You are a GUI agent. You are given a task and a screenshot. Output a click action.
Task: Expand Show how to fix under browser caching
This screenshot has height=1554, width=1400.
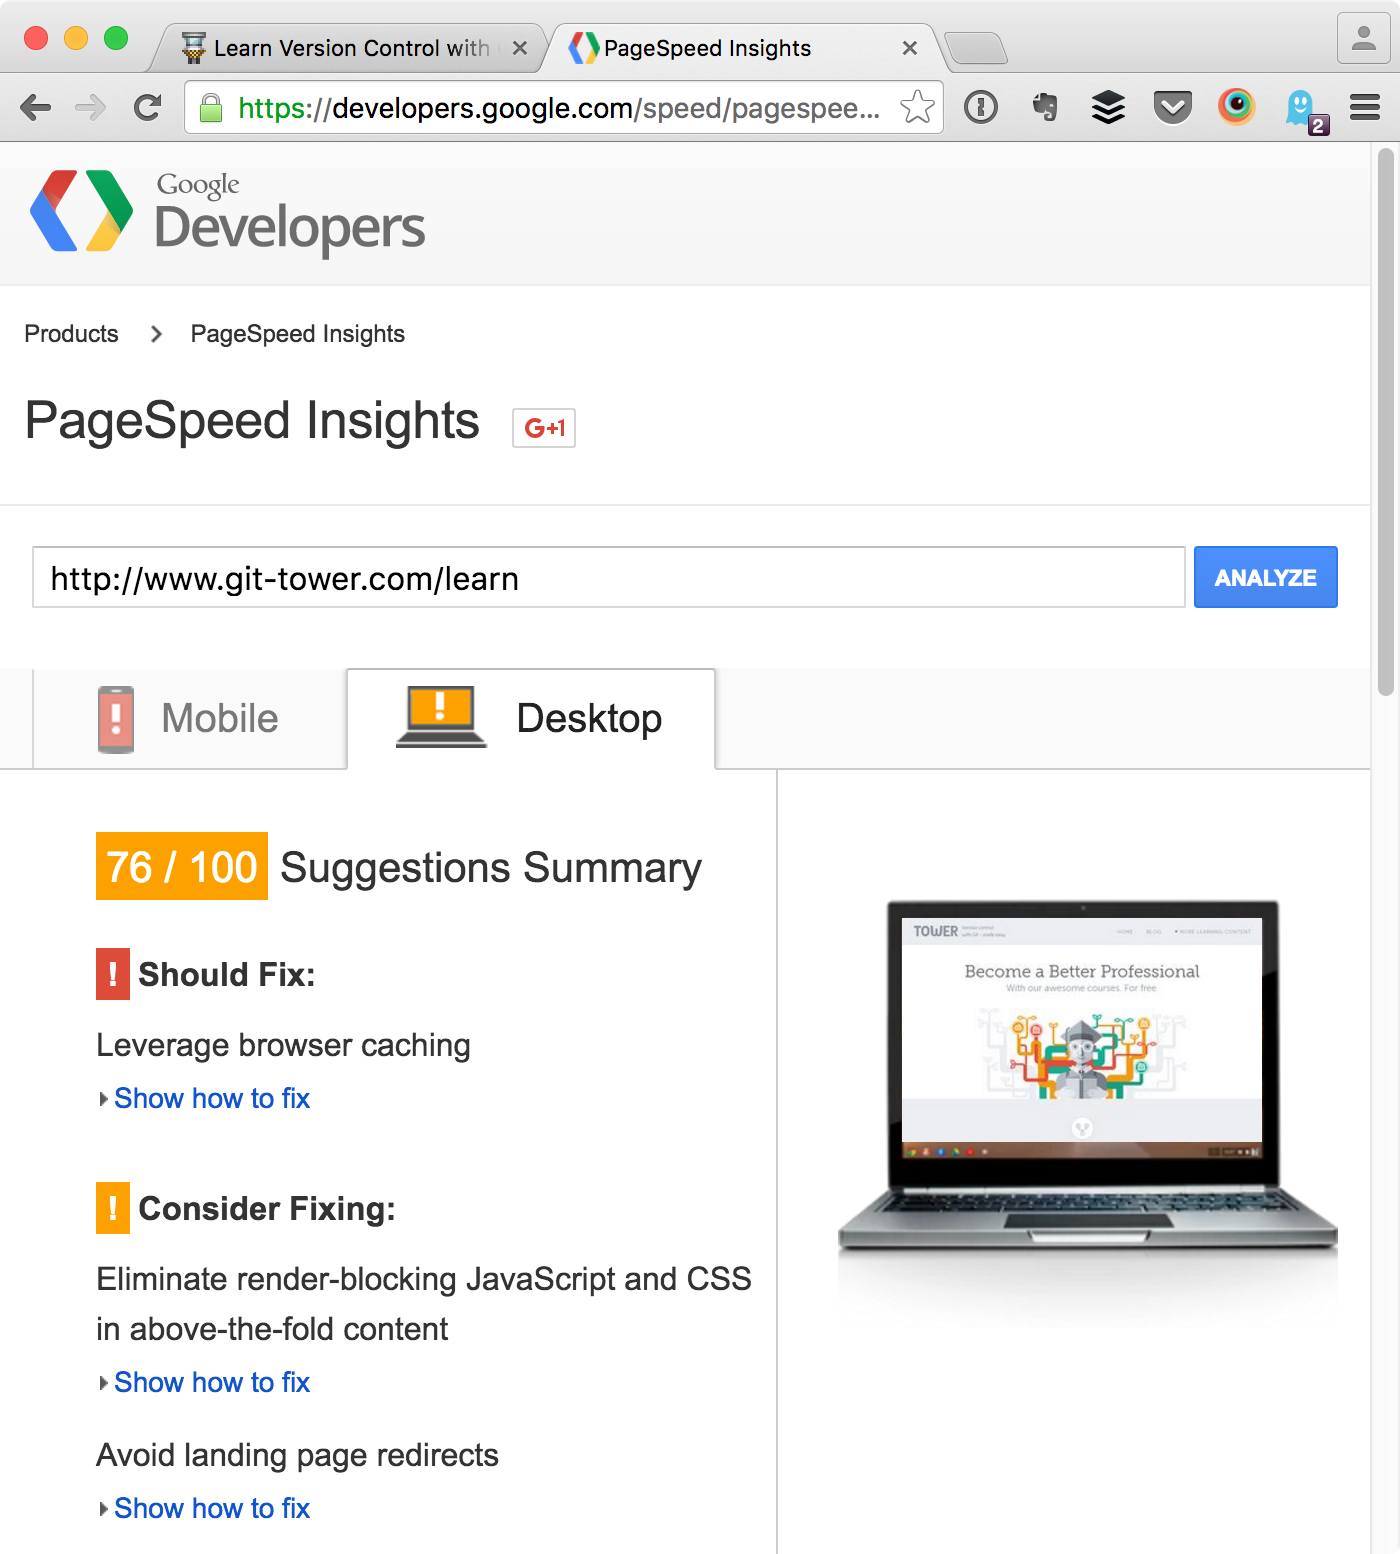tap(211, 1098)
